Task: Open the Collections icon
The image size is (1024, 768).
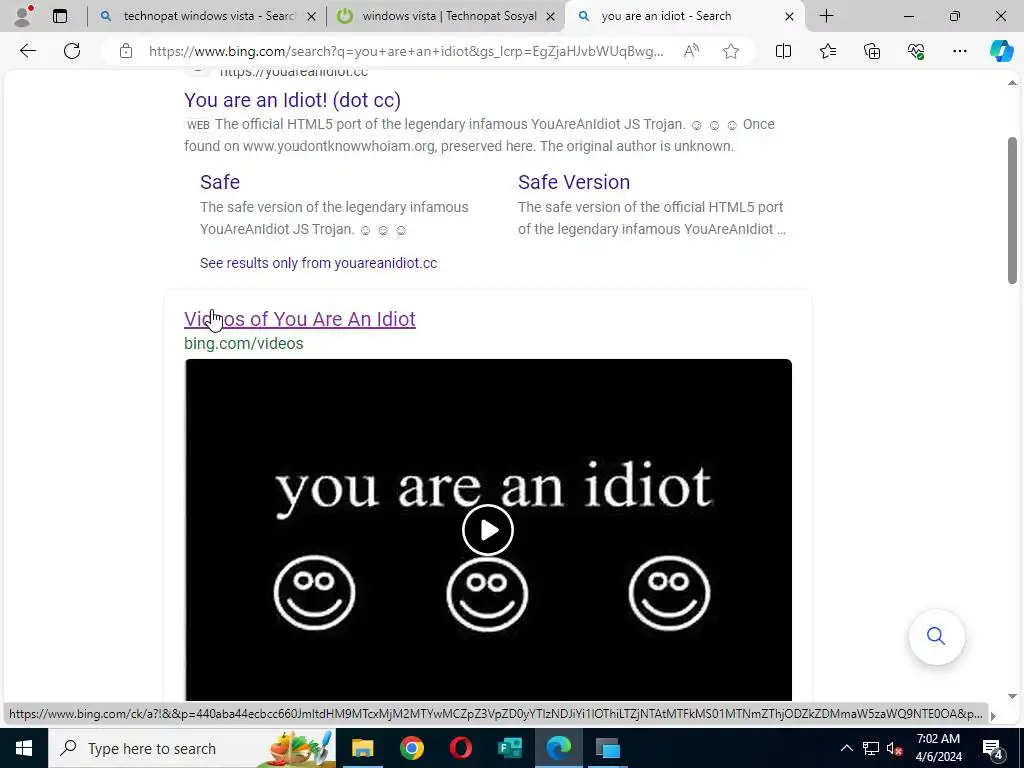Action: pos(872,51)
